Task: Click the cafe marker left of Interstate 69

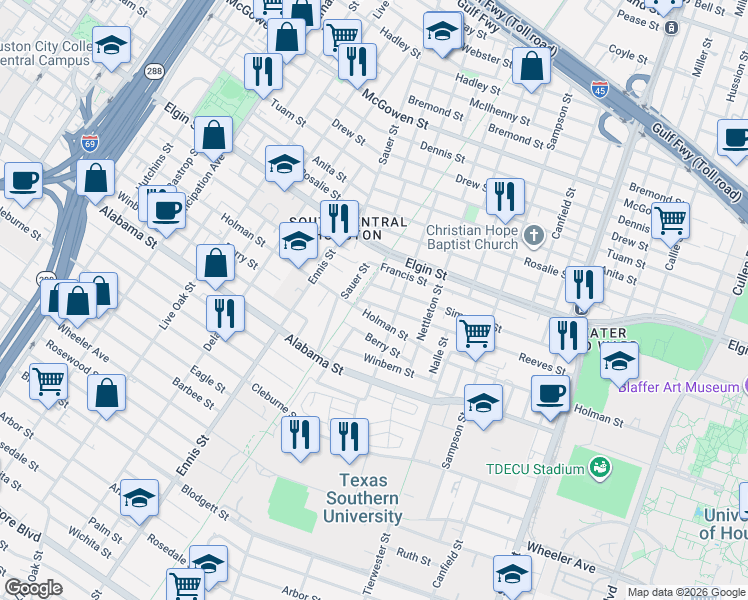Action: click(23, 183)
